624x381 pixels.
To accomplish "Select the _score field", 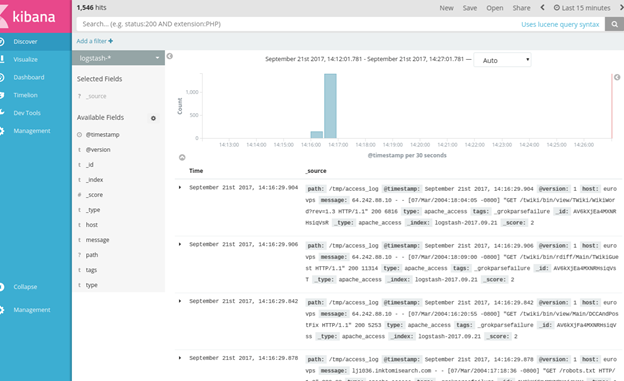I will pyautogui.click(x=94, y=195).
